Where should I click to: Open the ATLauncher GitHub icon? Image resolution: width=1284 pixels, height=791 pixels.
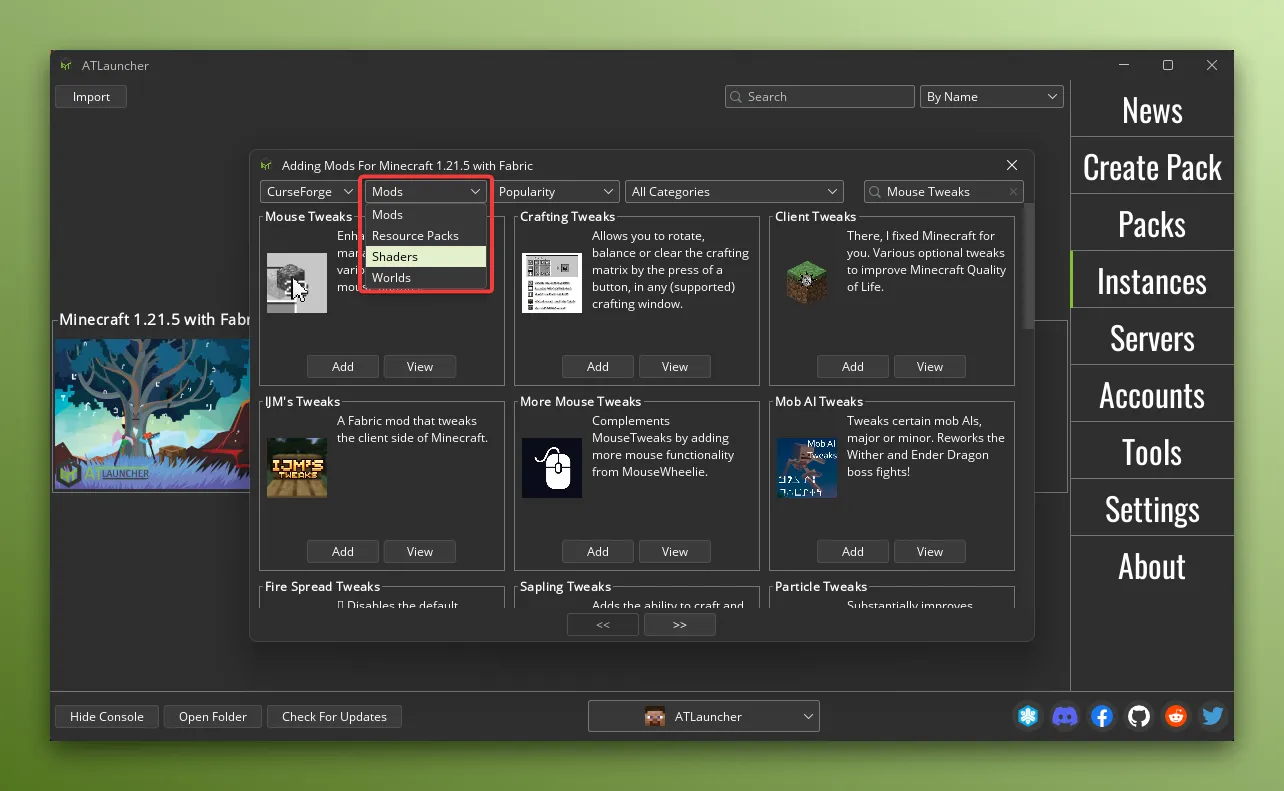coord(1139,716)
